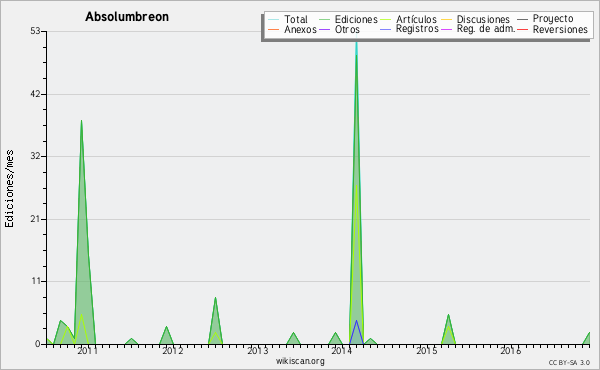Click the '2014' x-axis label

point(342,350)
